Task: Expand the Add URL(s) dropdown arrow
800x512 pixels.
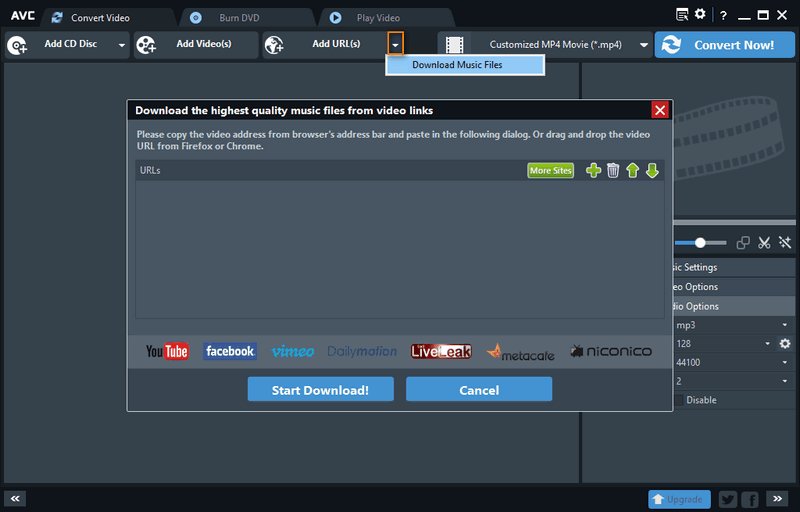Action: point(395,43)
